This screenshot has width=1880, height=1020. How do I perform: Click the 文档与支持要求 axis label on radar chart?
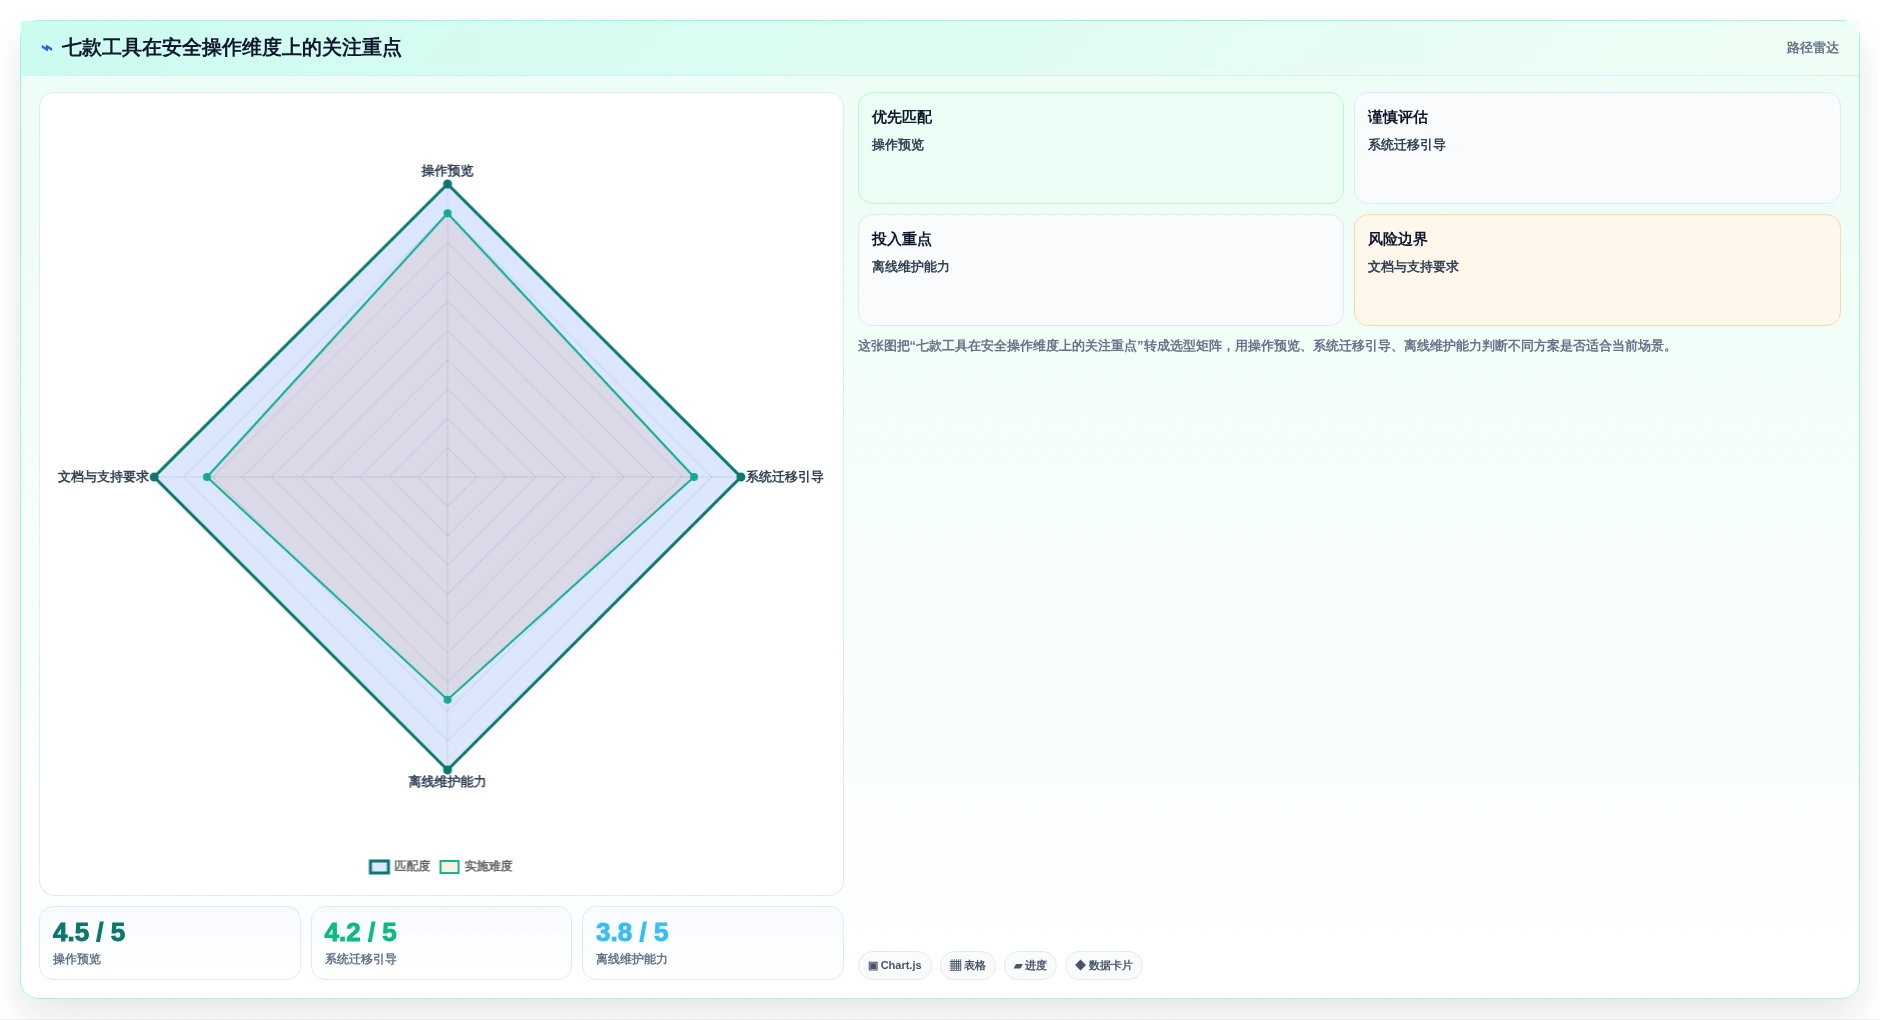coord(103,477)
